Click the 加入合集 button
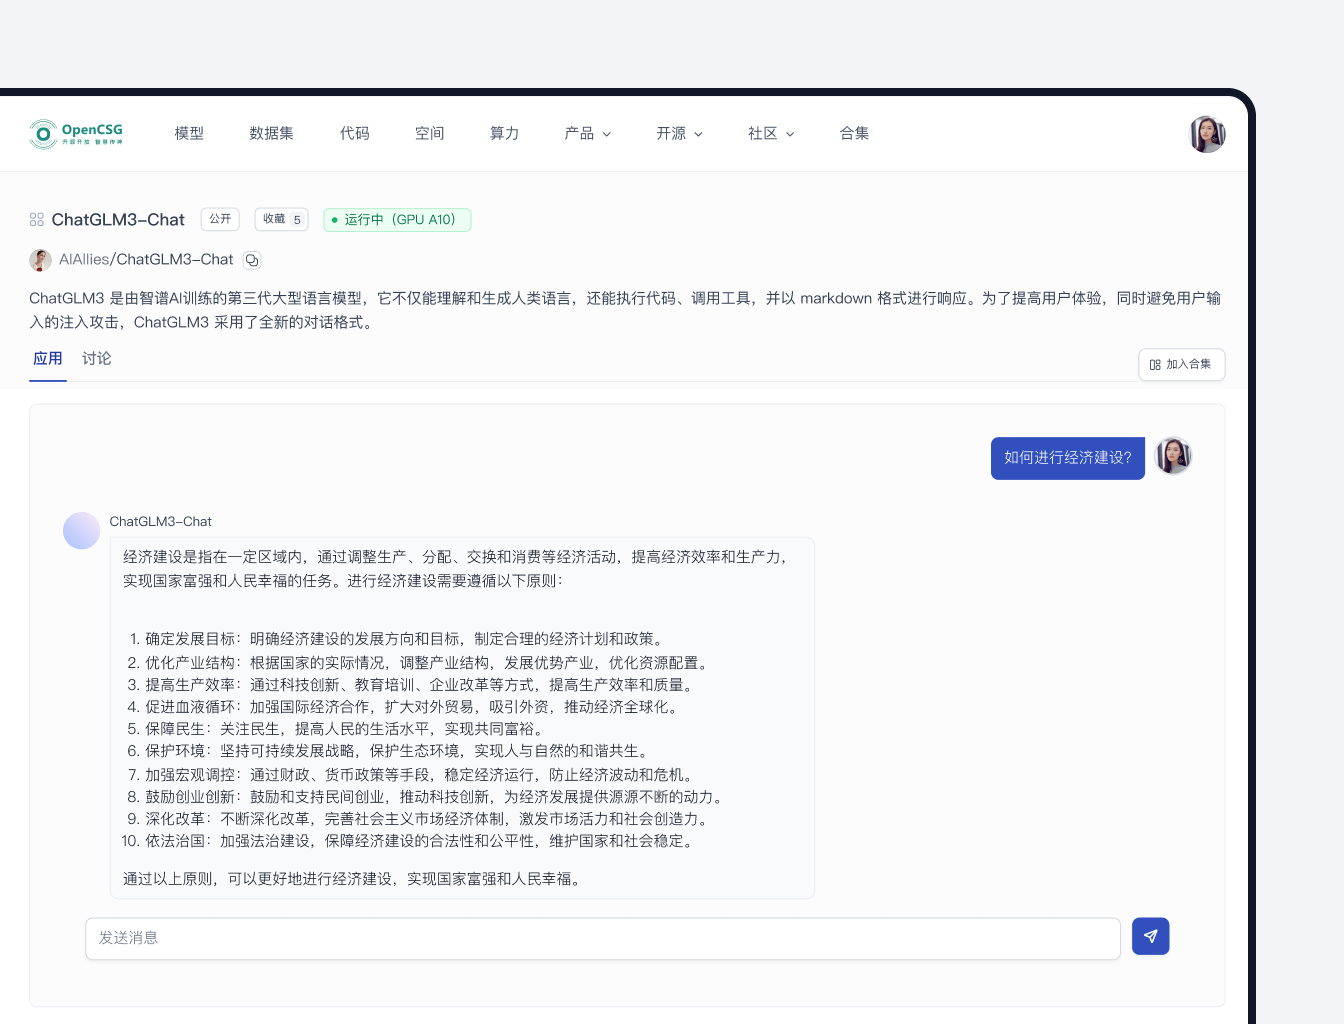1344x1024 pixels. 1181,364
